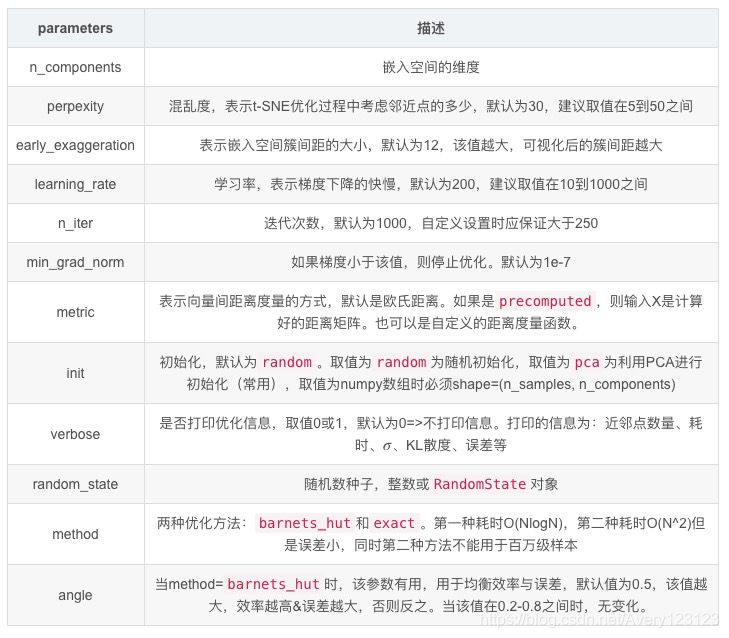Click the 'parameters' column header
Viewport: 729px width, 638px height.
point(75,28)
